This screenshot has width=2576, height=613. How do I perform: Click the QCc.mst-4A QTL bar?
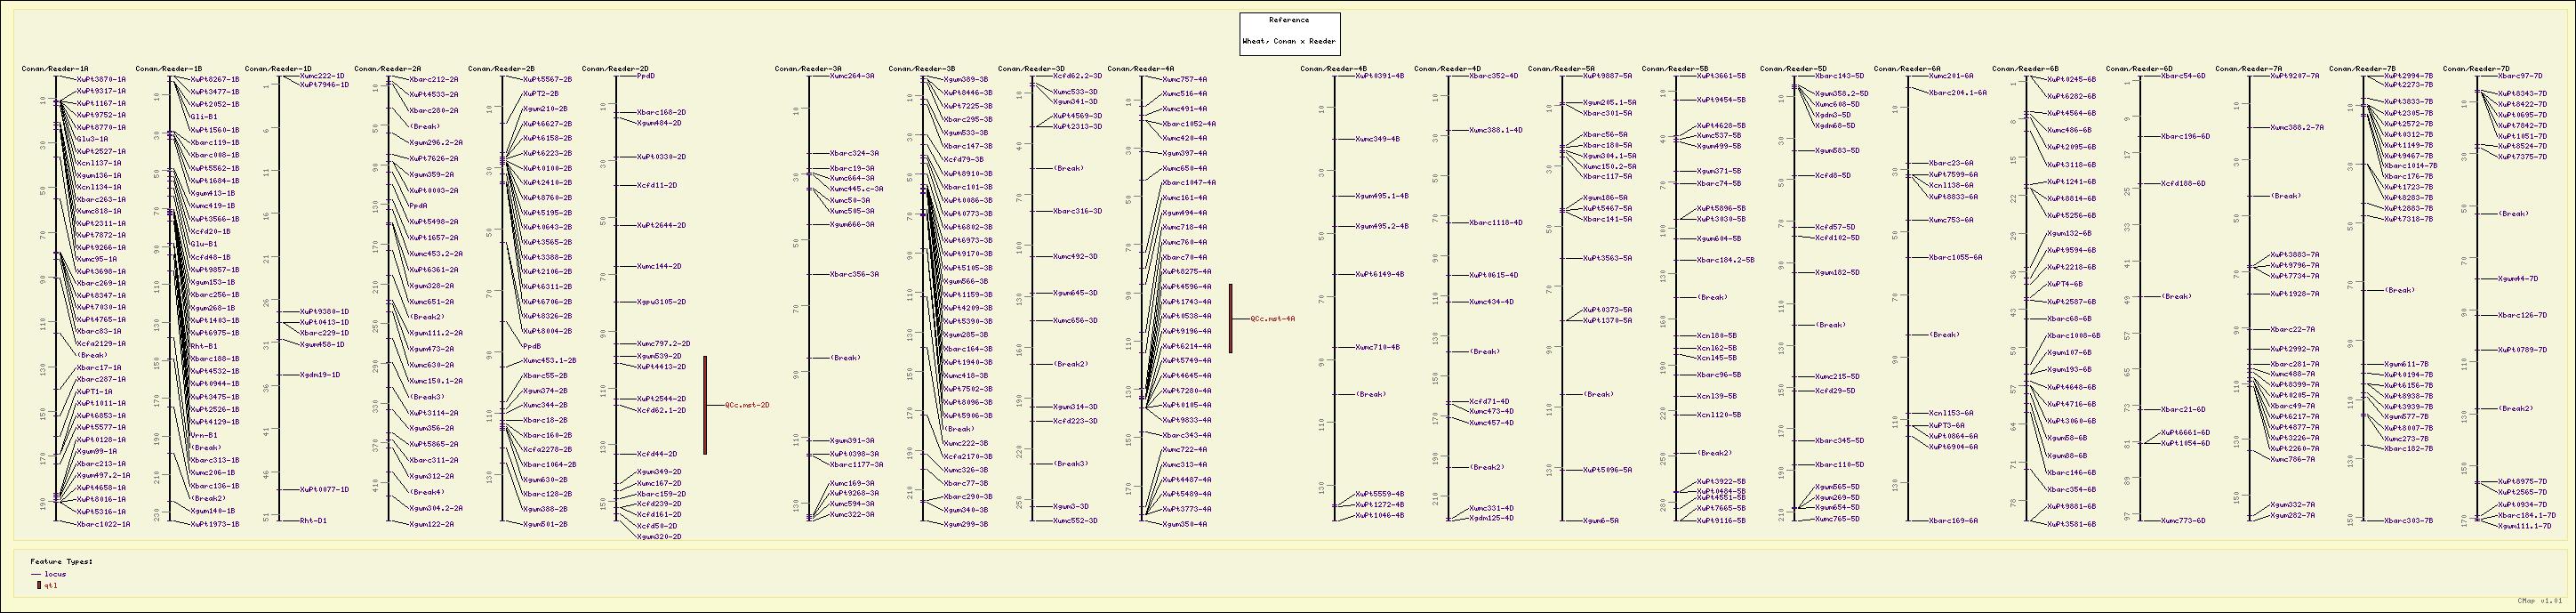pyautogui.click(x=1231, y=318)
